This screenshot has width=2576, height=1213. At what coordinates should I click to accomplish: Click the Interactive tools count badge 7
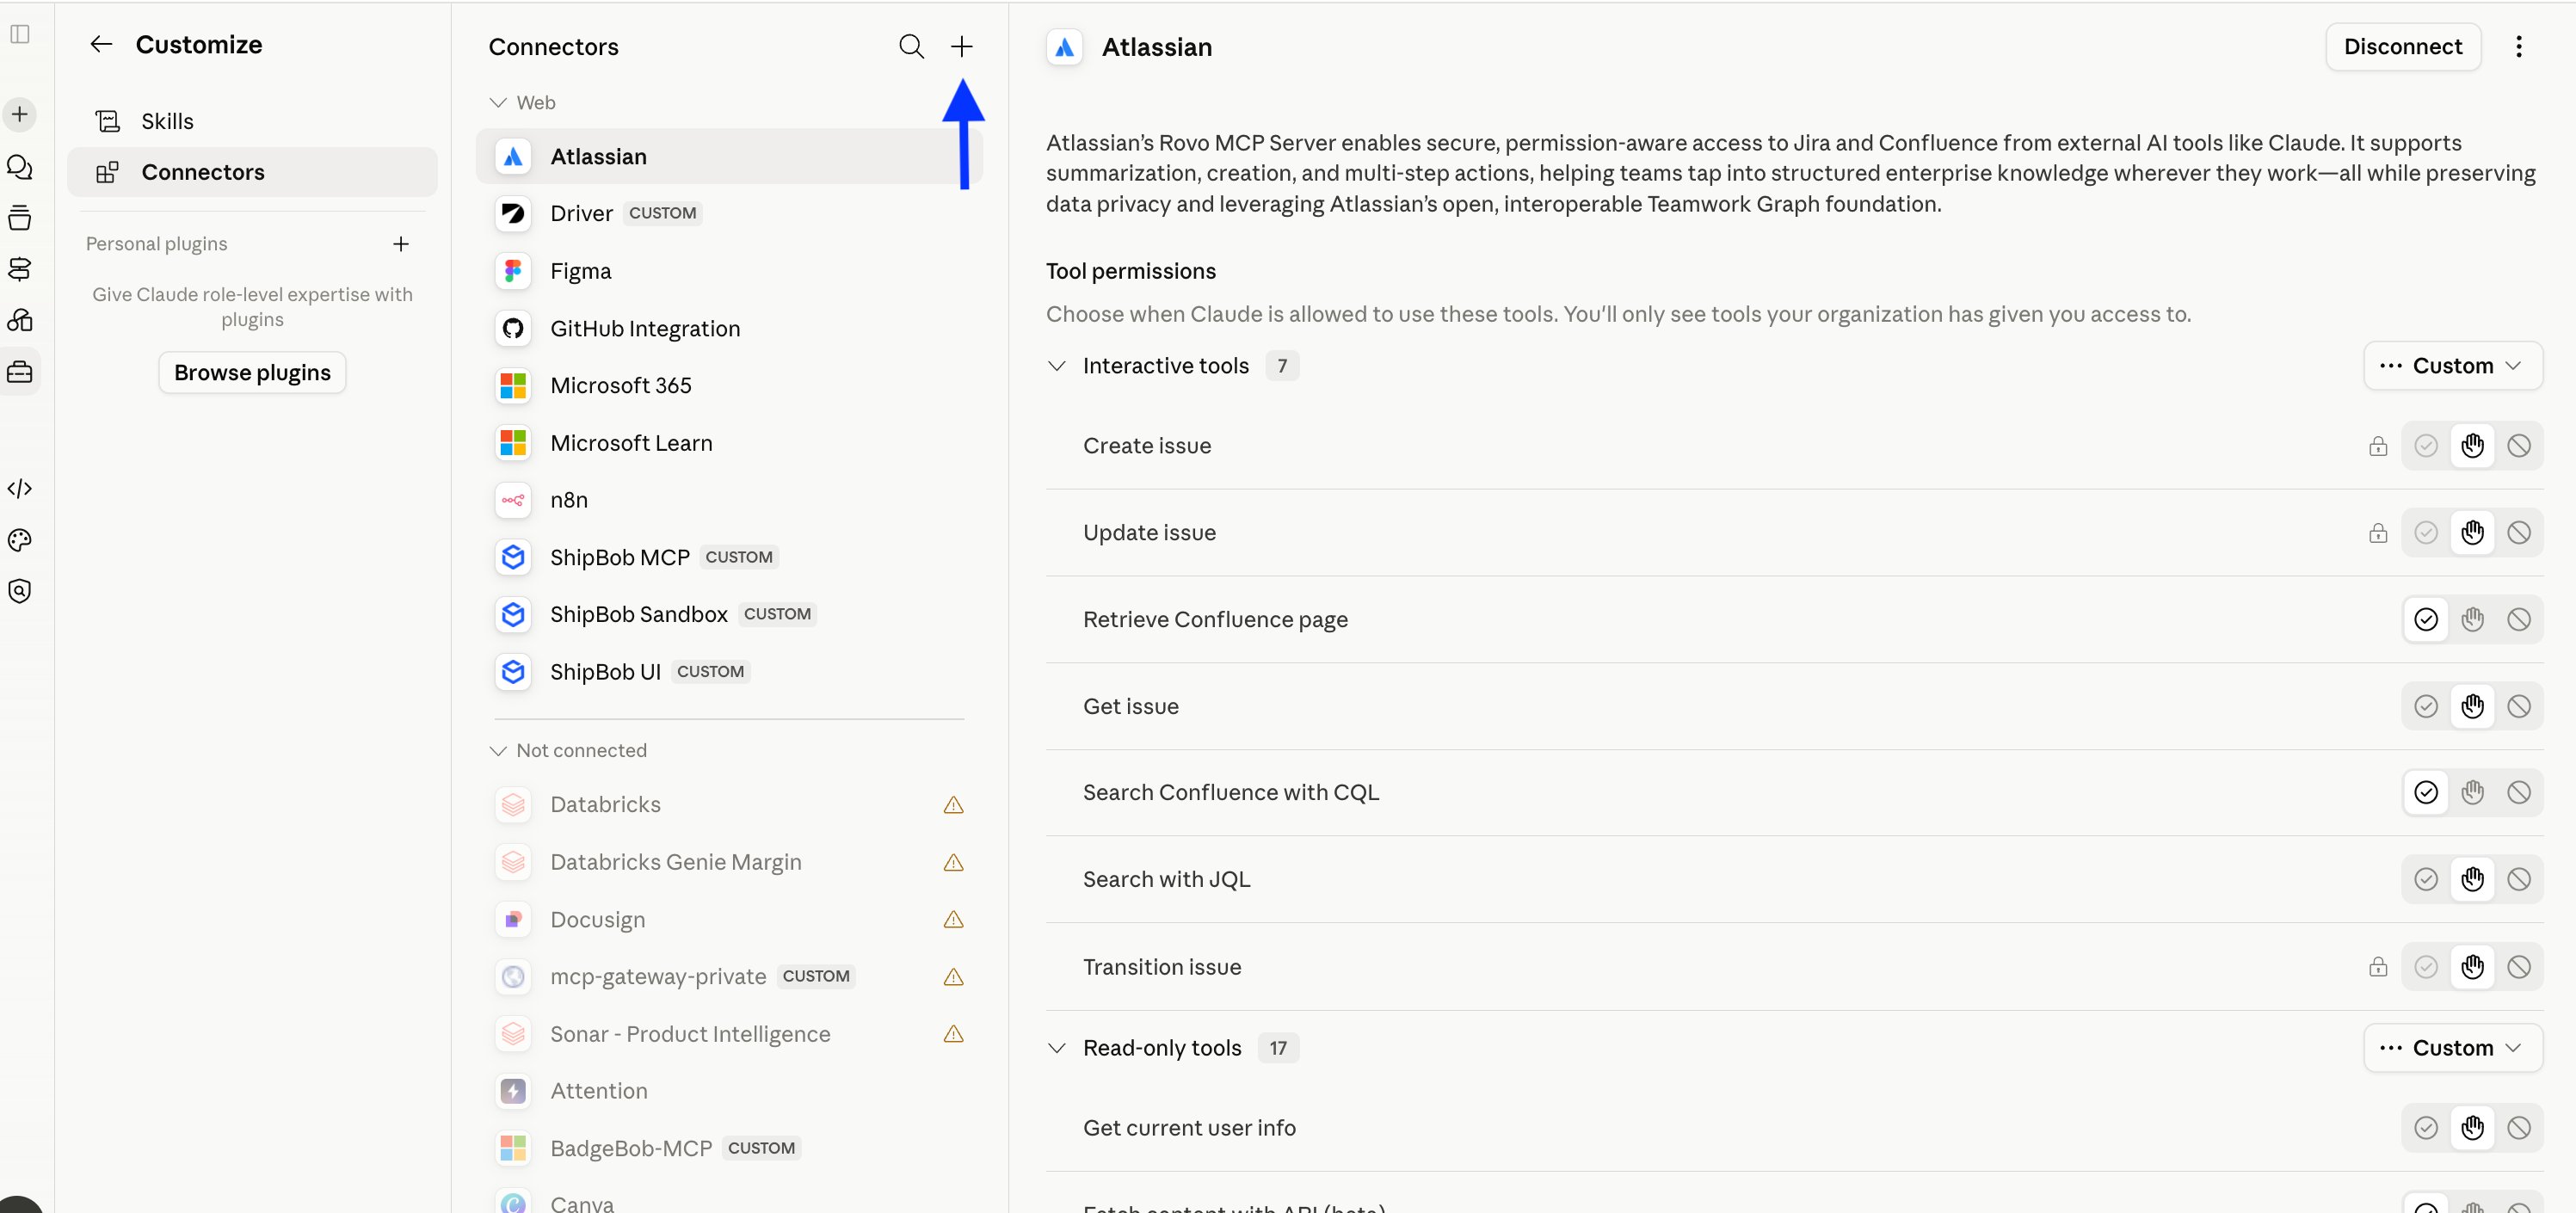(x=1282, y=366)
